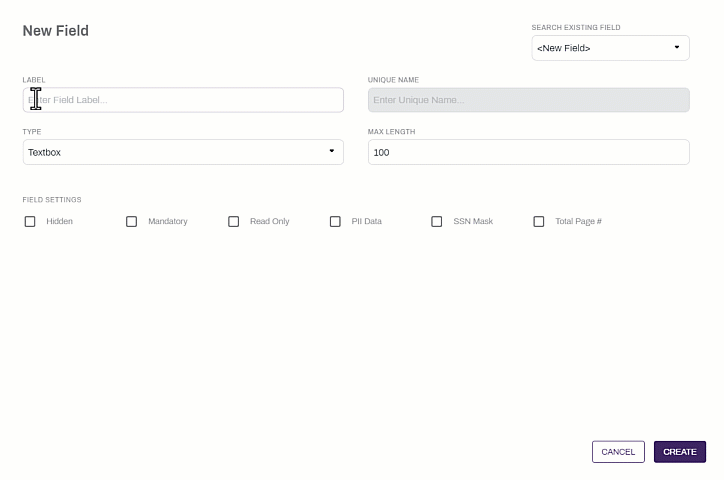Enable the SSN Mask option
This screenshot has width=724, height=480.
[x=437, y=222]
